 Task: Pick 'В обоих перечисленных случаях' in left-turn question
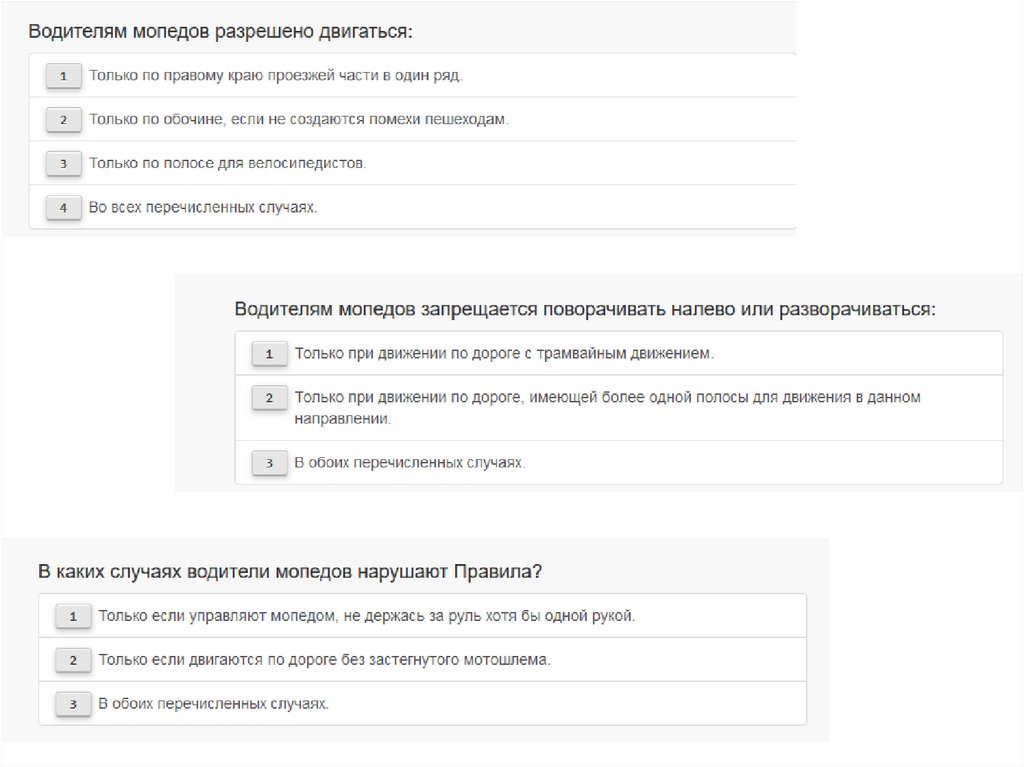pyautogui.click(x=409, y=463)
